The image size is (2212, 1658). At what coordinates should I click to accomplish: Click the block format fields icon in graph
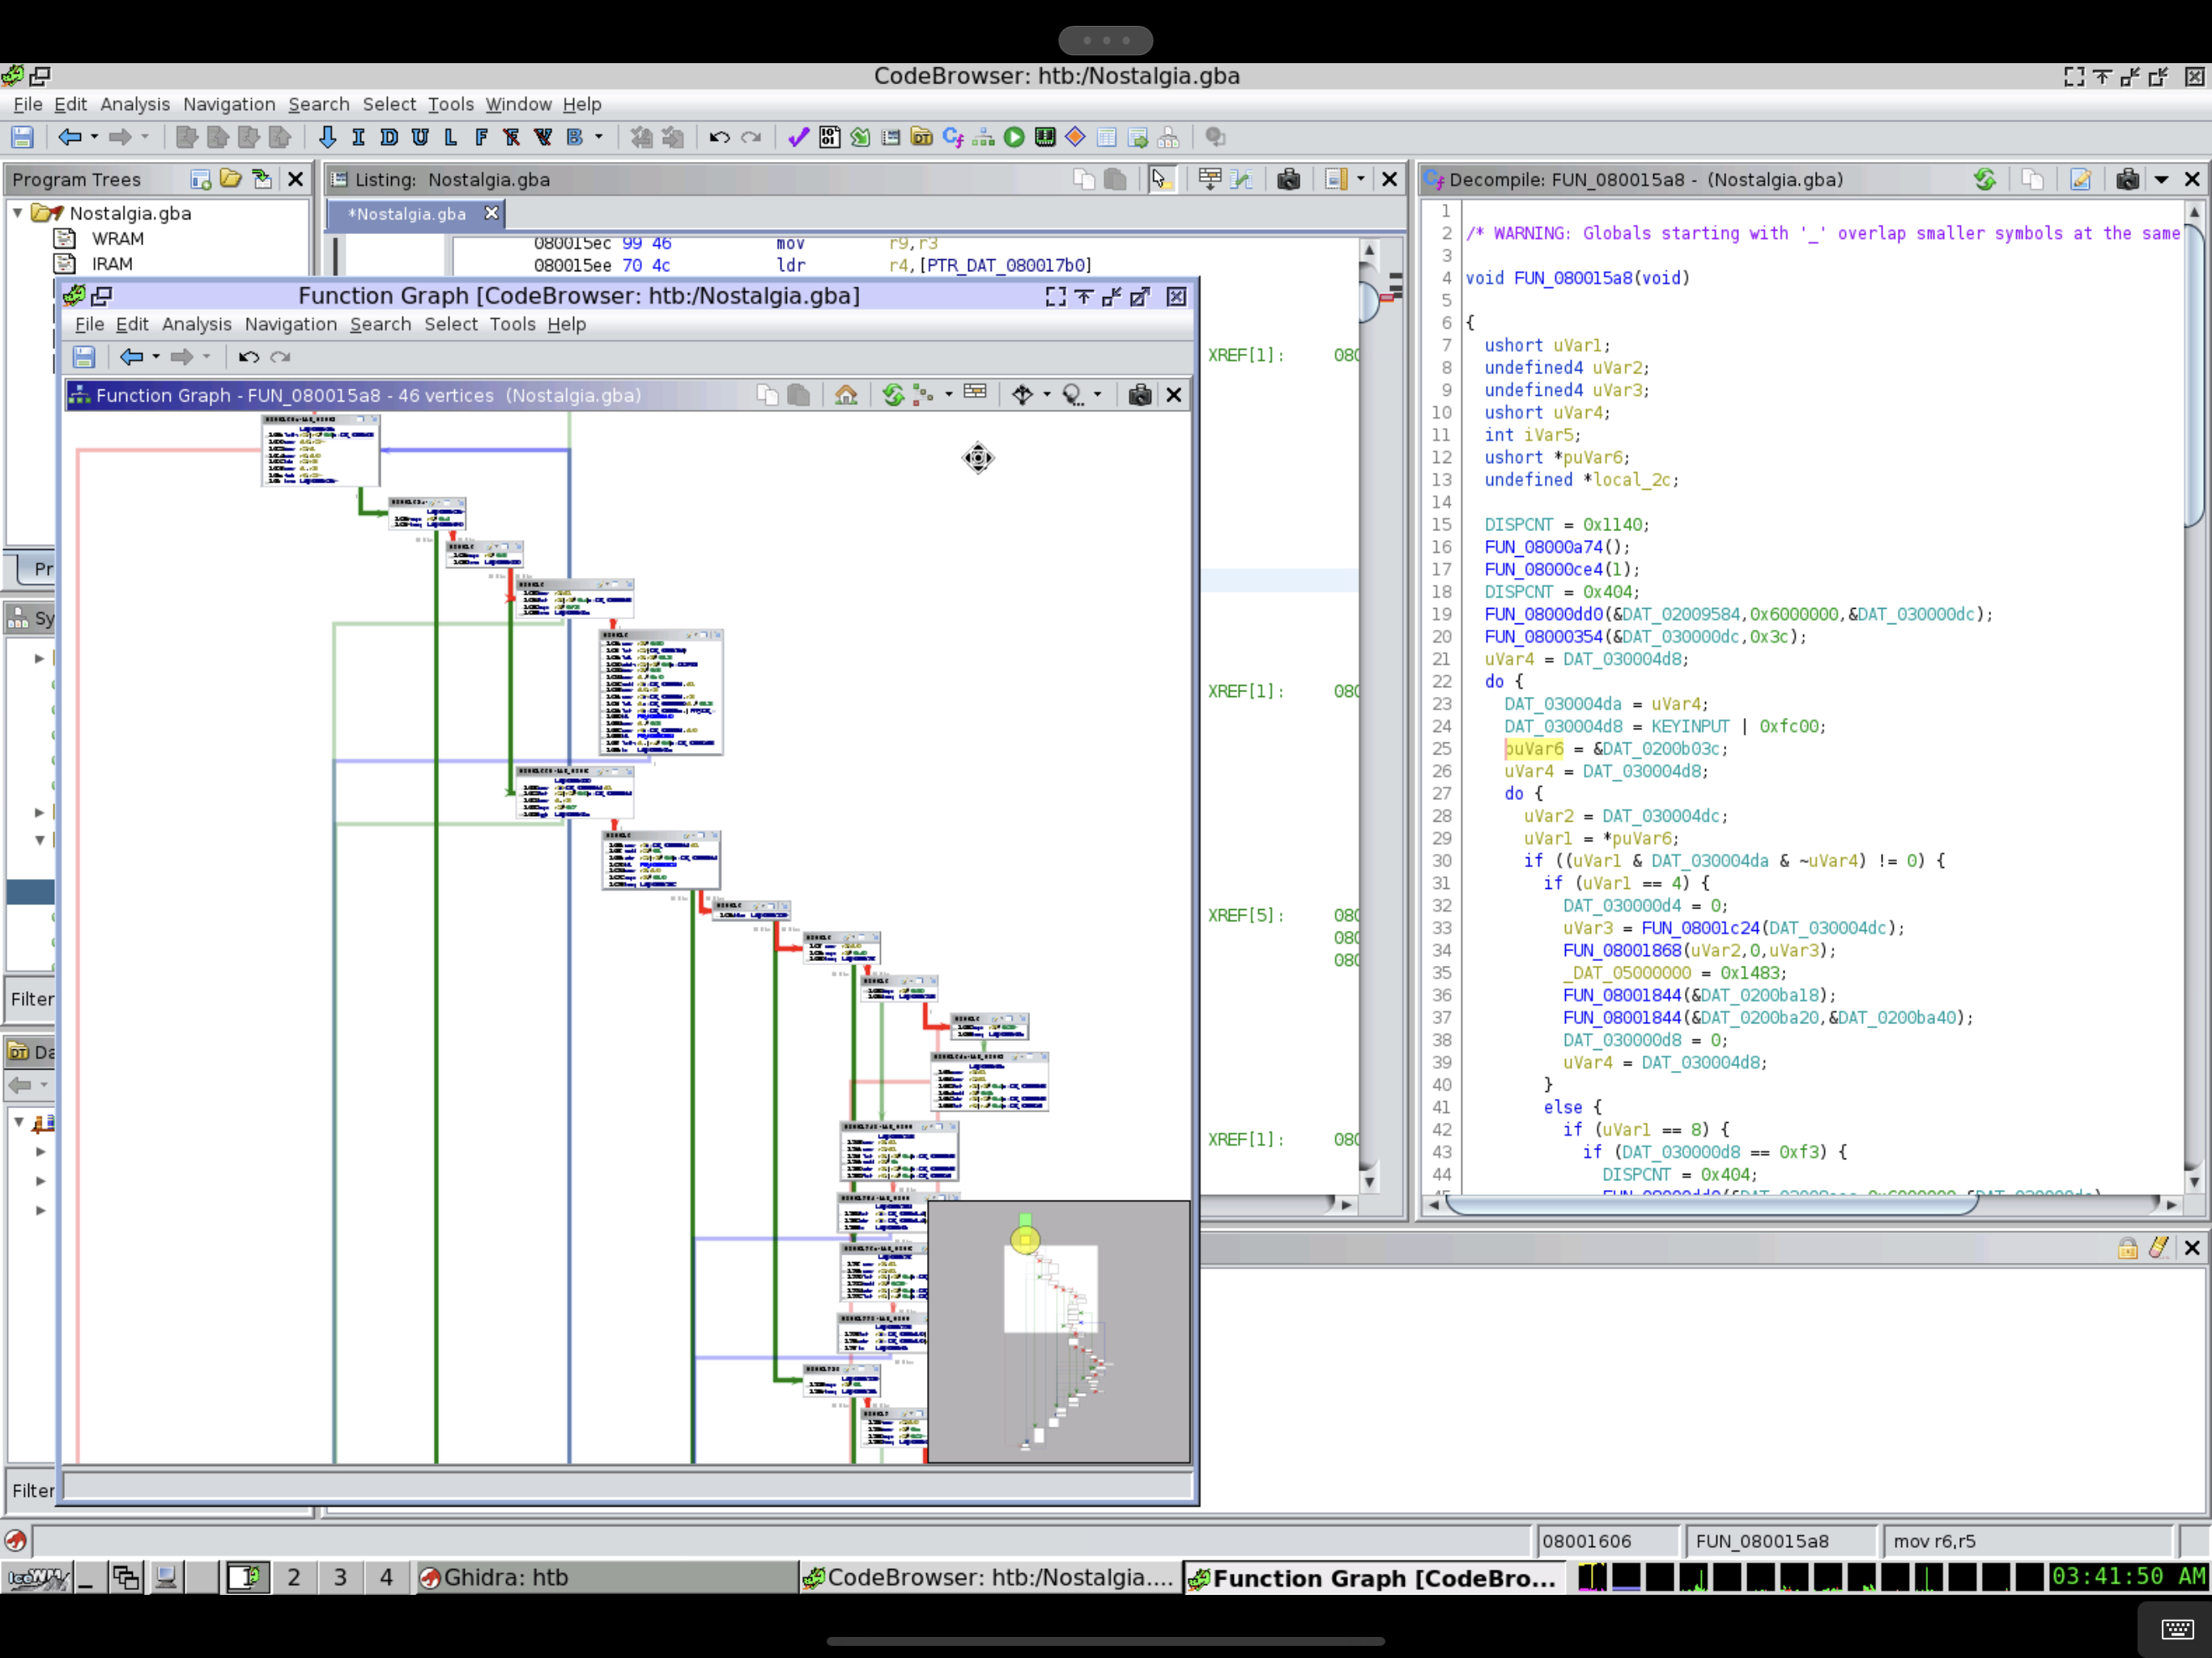[975, 393]
